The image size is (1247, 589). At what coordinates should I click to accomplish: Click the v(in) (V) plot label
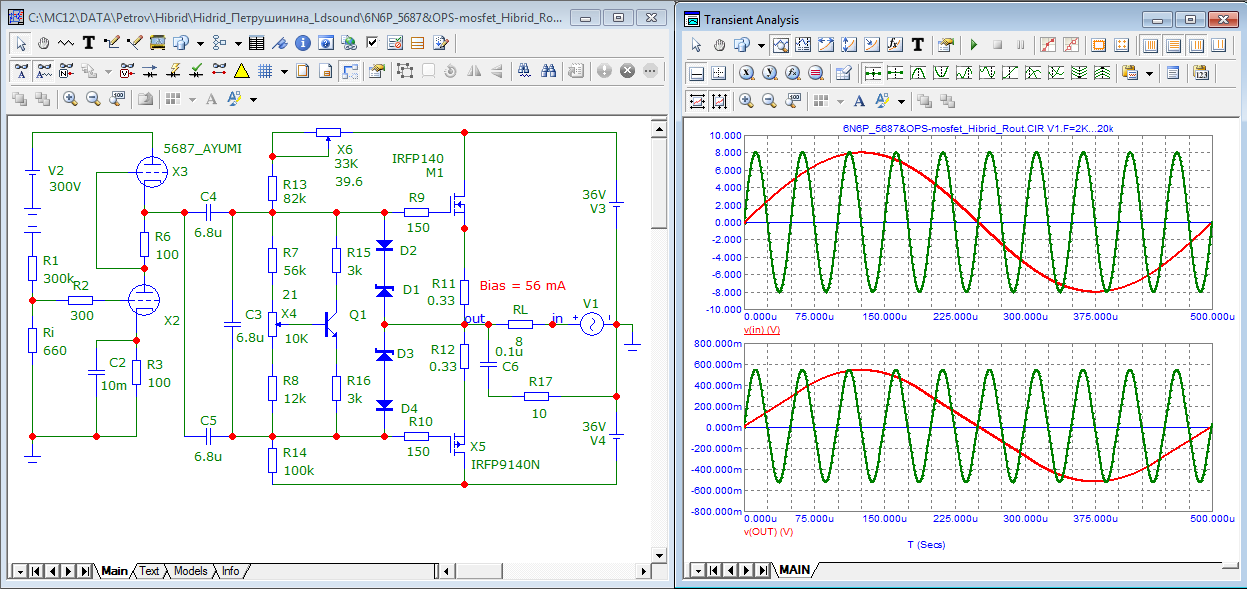762,329
